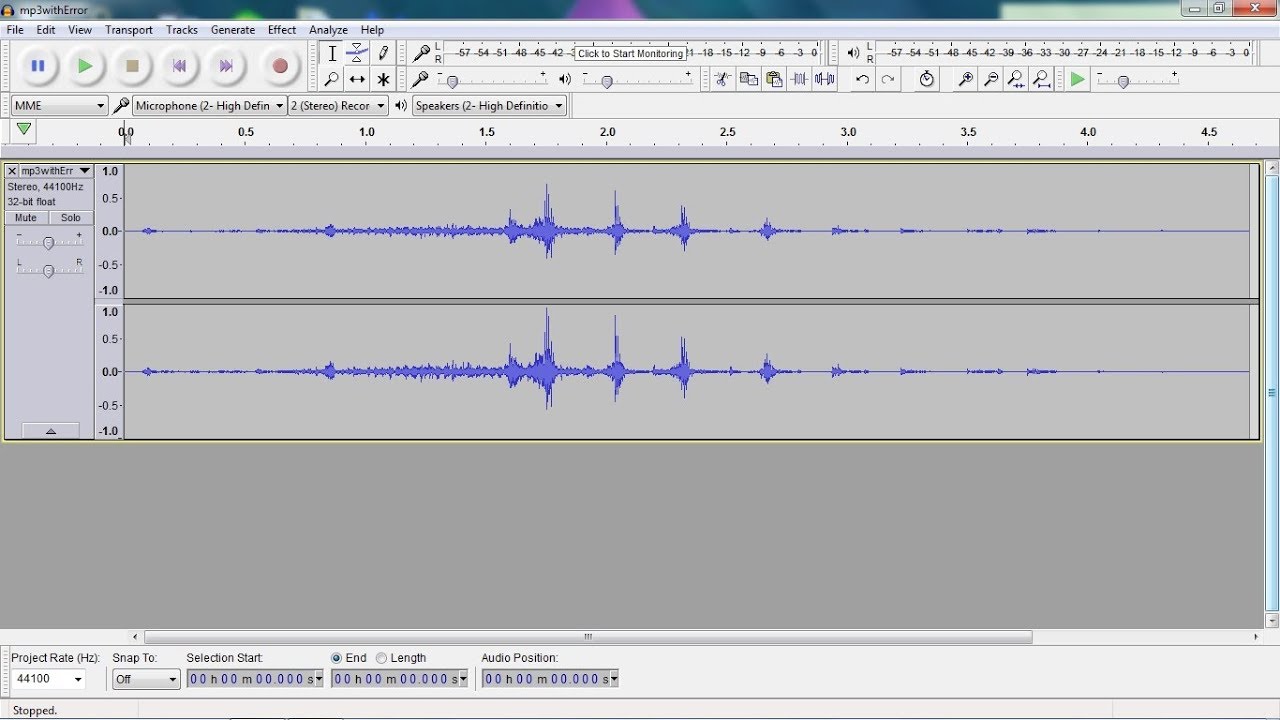
Task: Open the 2 (Stereo) recording channels dropdown
Action: (x=337, y=105)
